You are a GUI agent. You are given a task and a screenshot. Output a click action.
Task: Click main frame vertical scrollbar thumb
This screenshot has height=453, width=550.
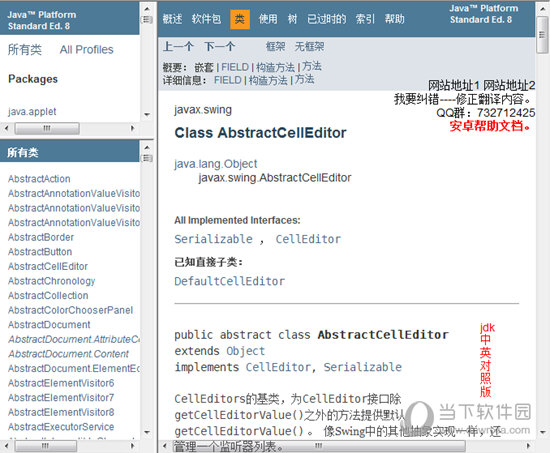click(x=542, y=34)
